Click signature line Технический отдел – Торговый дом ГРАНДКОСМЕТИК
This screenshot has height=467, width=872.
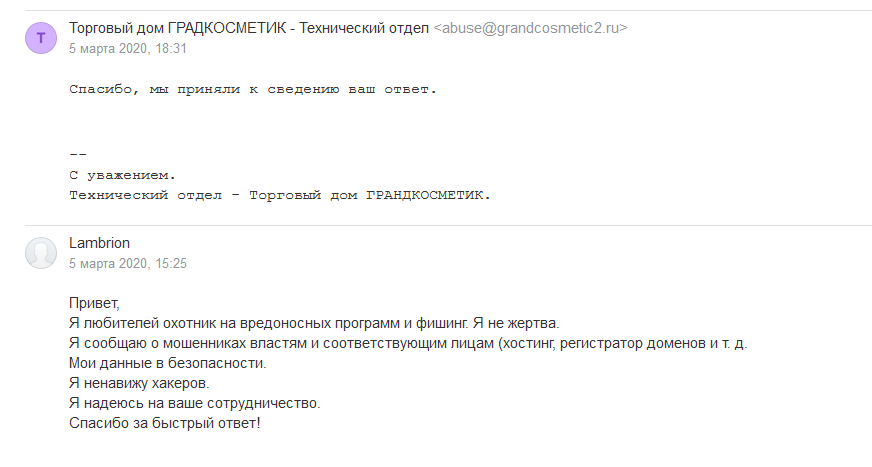pos(280,195)
